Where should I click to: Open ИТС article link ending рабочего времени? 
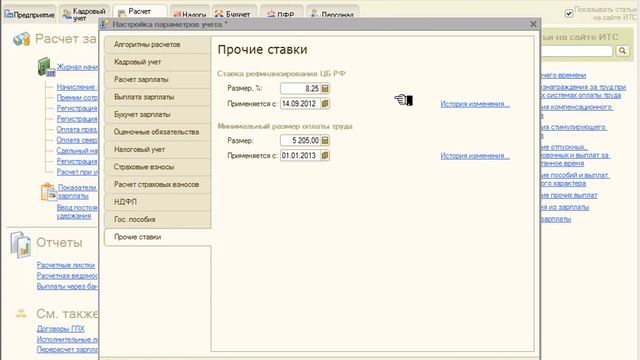pos(563,76)
